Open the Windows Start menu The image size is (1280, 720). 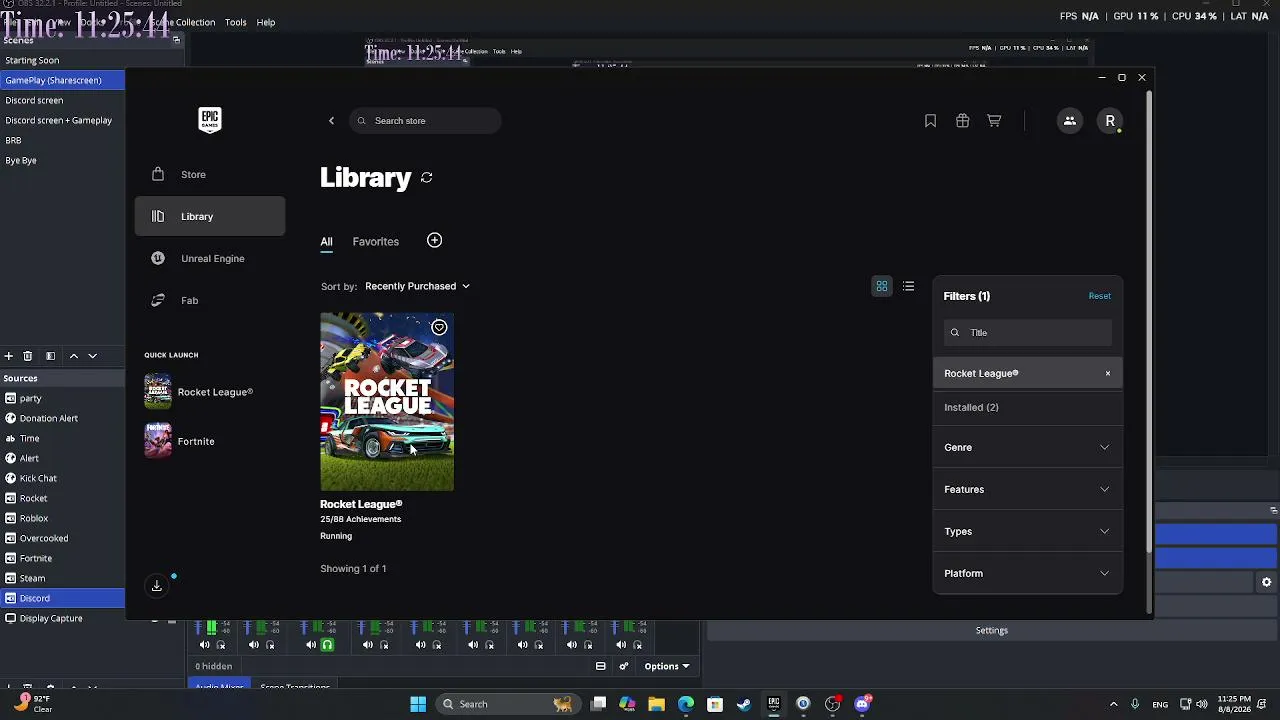tap(418, 704)
